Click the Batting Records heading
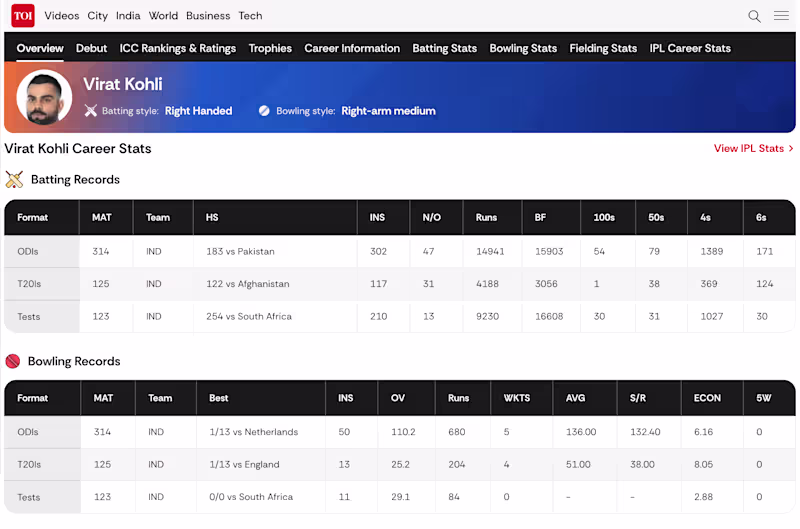Viewport: 800px width, 529px height. click(x=75, y=180)
